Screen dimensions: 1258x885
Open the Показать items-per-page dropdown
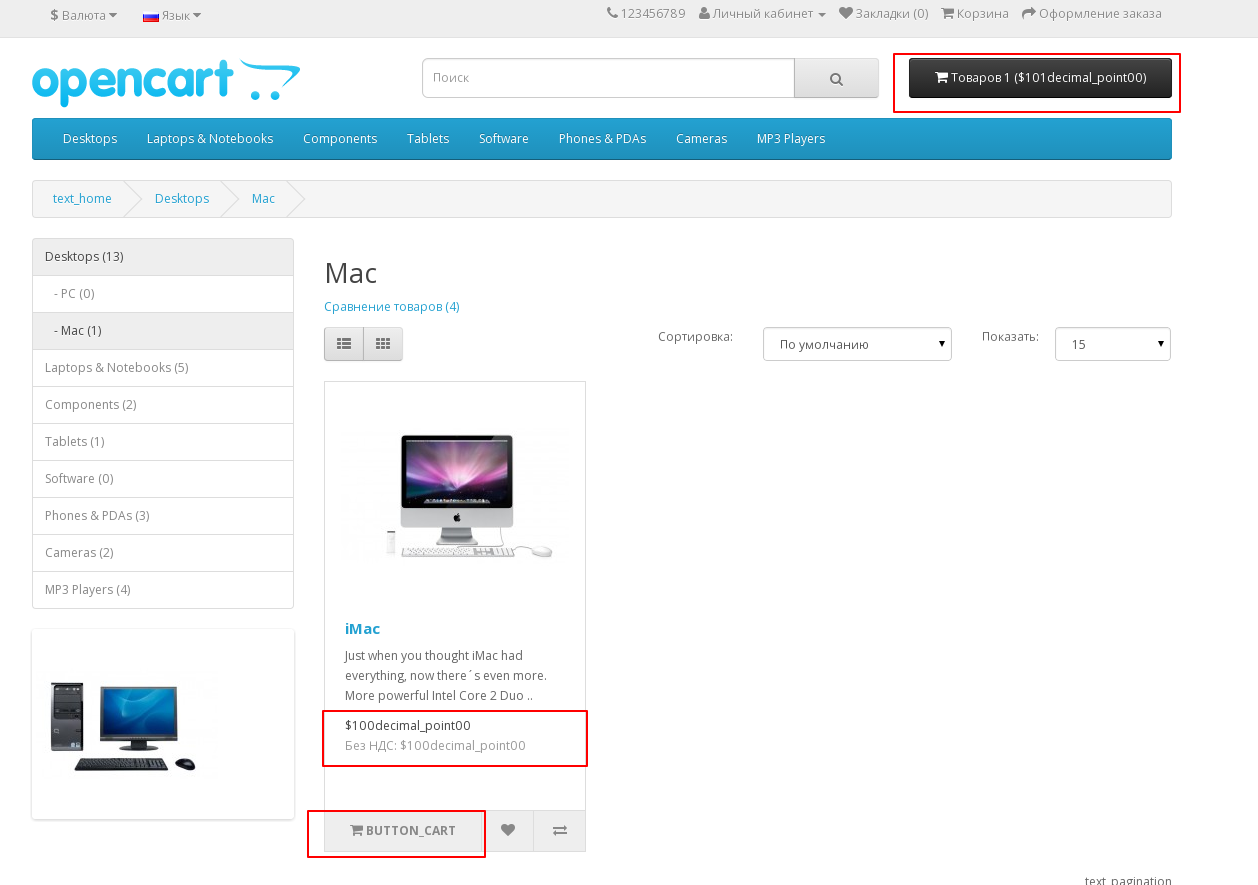pyautogui.click(x=1113, y=344)
